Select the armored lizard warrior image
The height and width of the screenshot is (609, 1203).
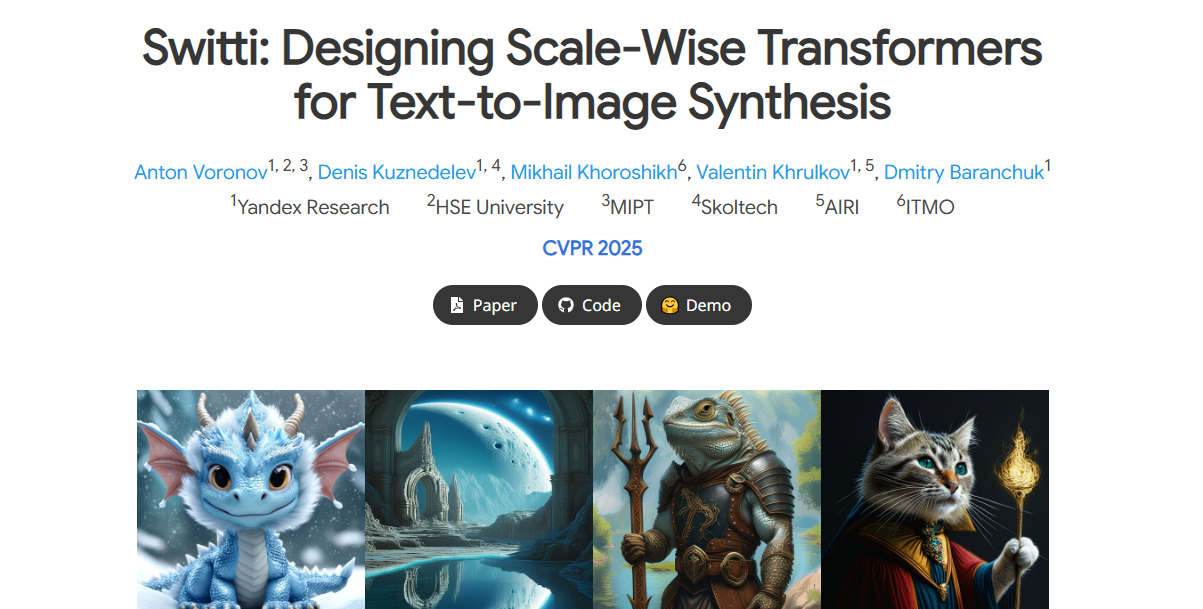(x=707, y=499)
